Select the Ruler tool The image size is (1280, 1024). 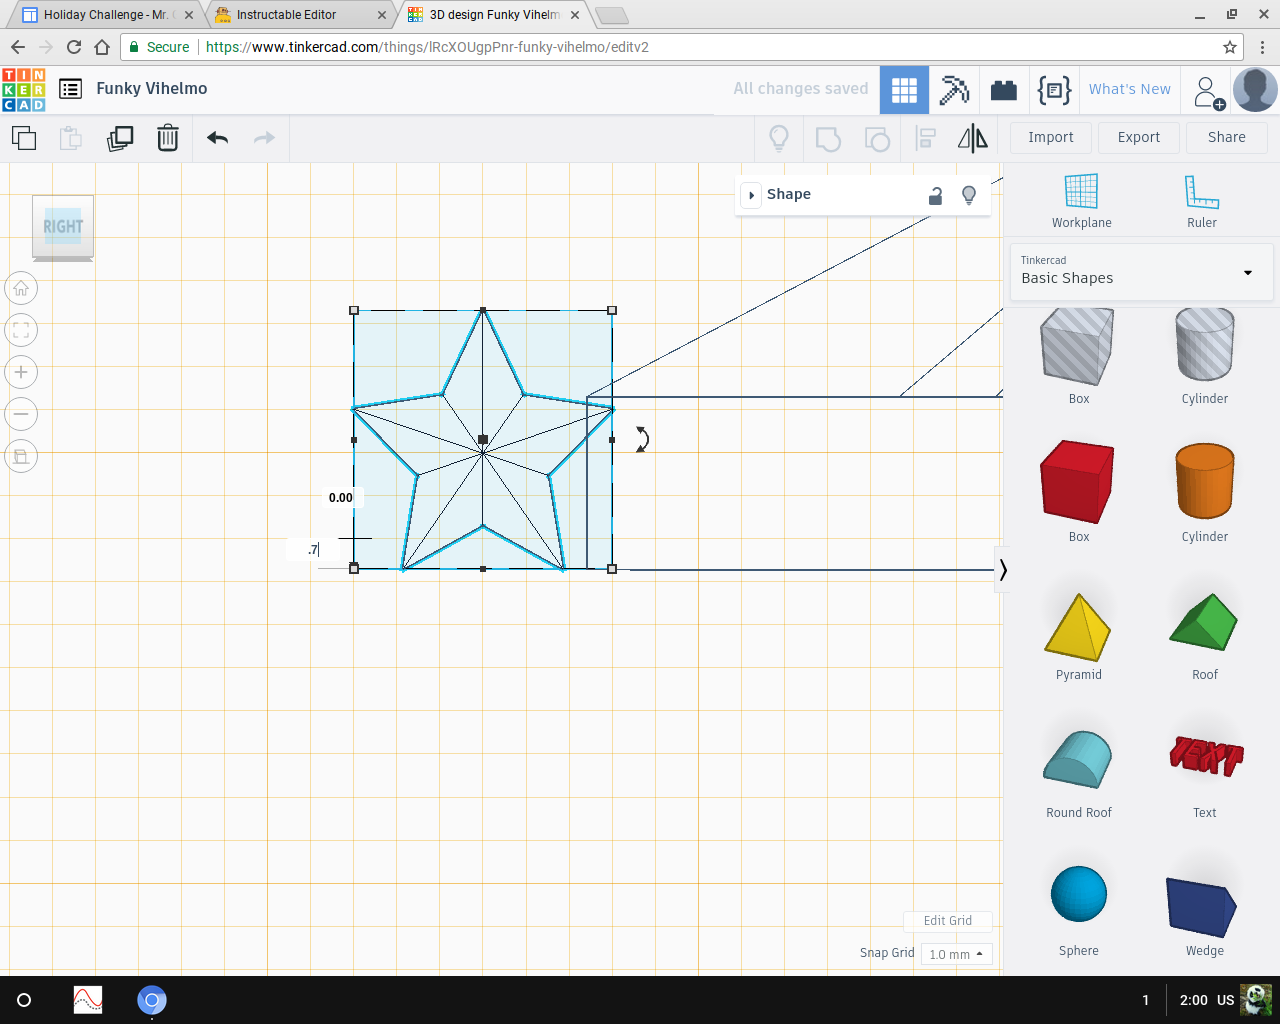1202,201
